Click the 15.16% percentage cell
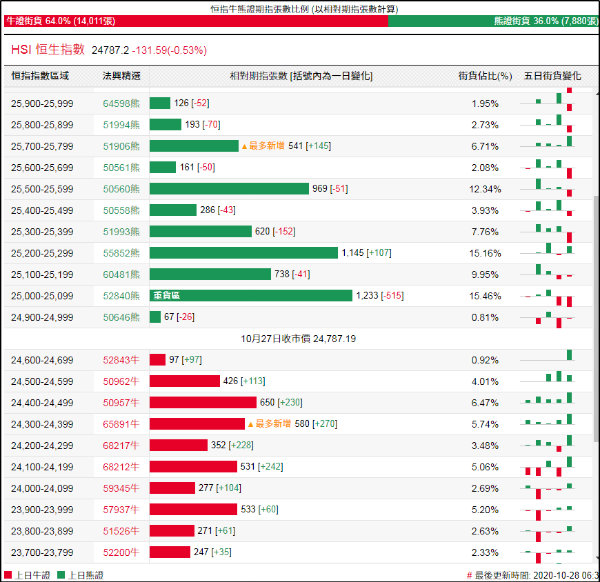Viewport: 600px width, 582px height. pos(485,253)
